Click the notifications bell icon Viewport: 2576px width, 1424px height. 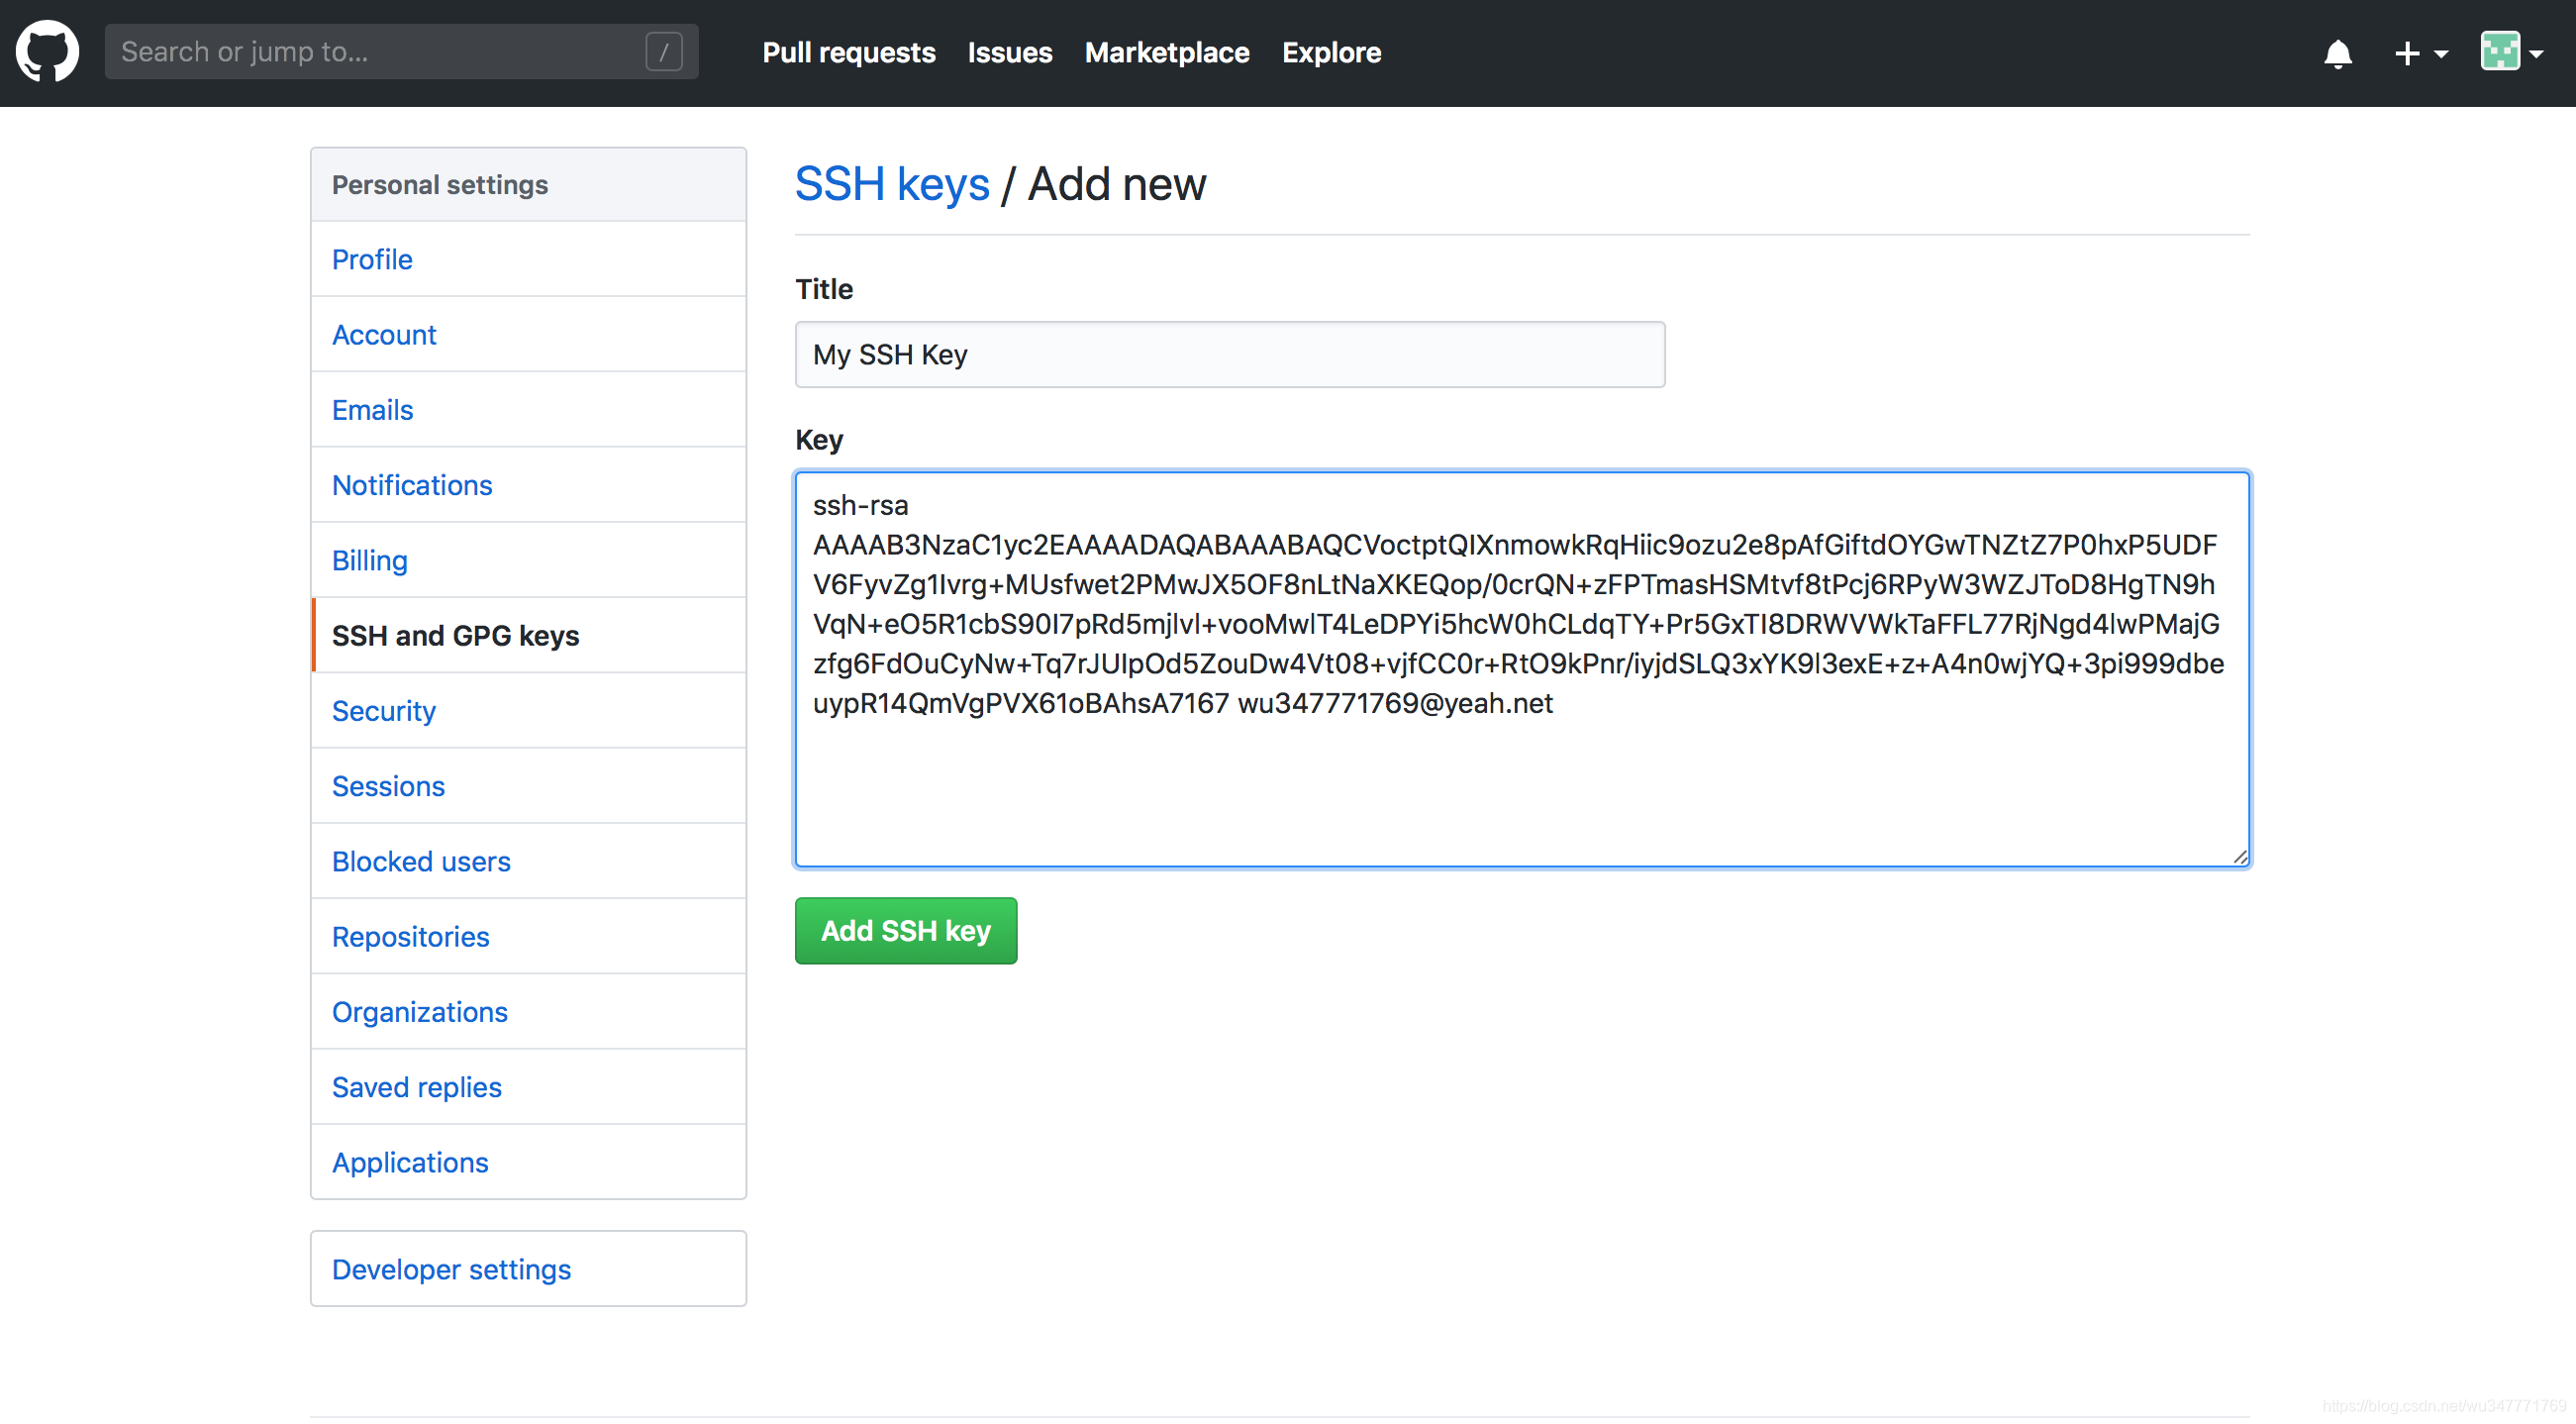[x=2337, y=52]
